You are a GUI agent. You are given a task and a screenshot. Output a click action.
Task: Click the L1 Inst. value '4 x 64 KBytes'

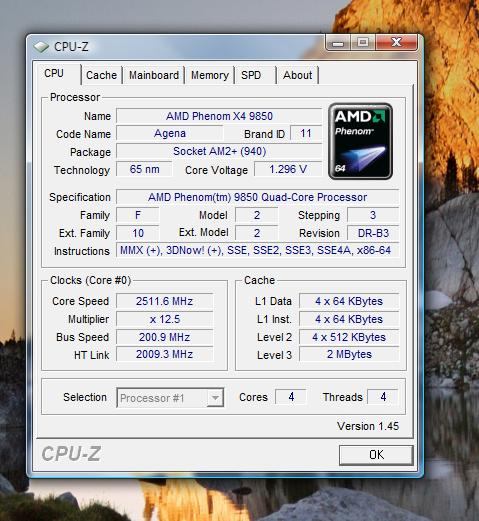[349, 319]
